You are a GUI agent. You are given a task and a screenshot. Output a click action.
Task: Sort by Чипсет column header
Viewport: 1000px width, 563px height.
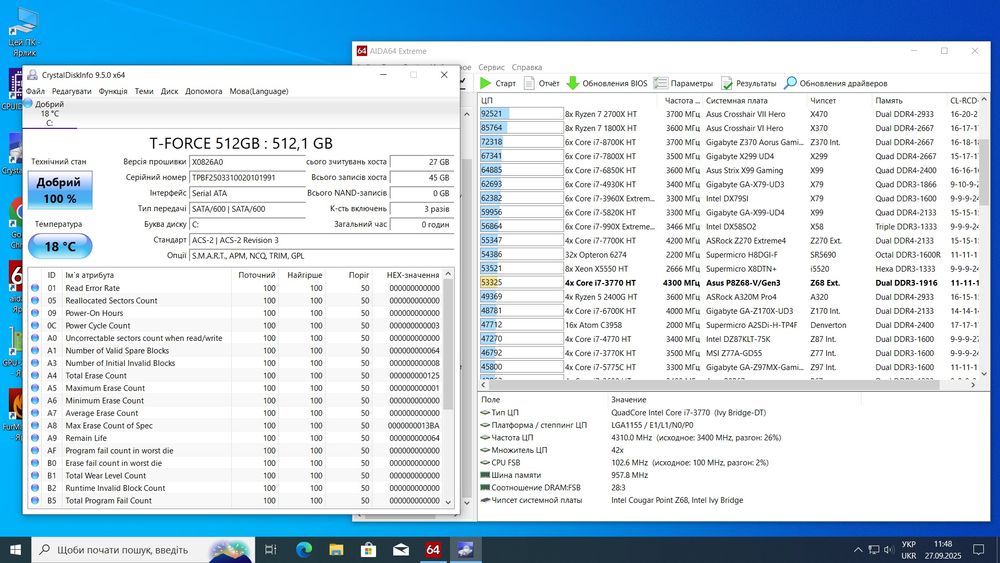[839, 101]
